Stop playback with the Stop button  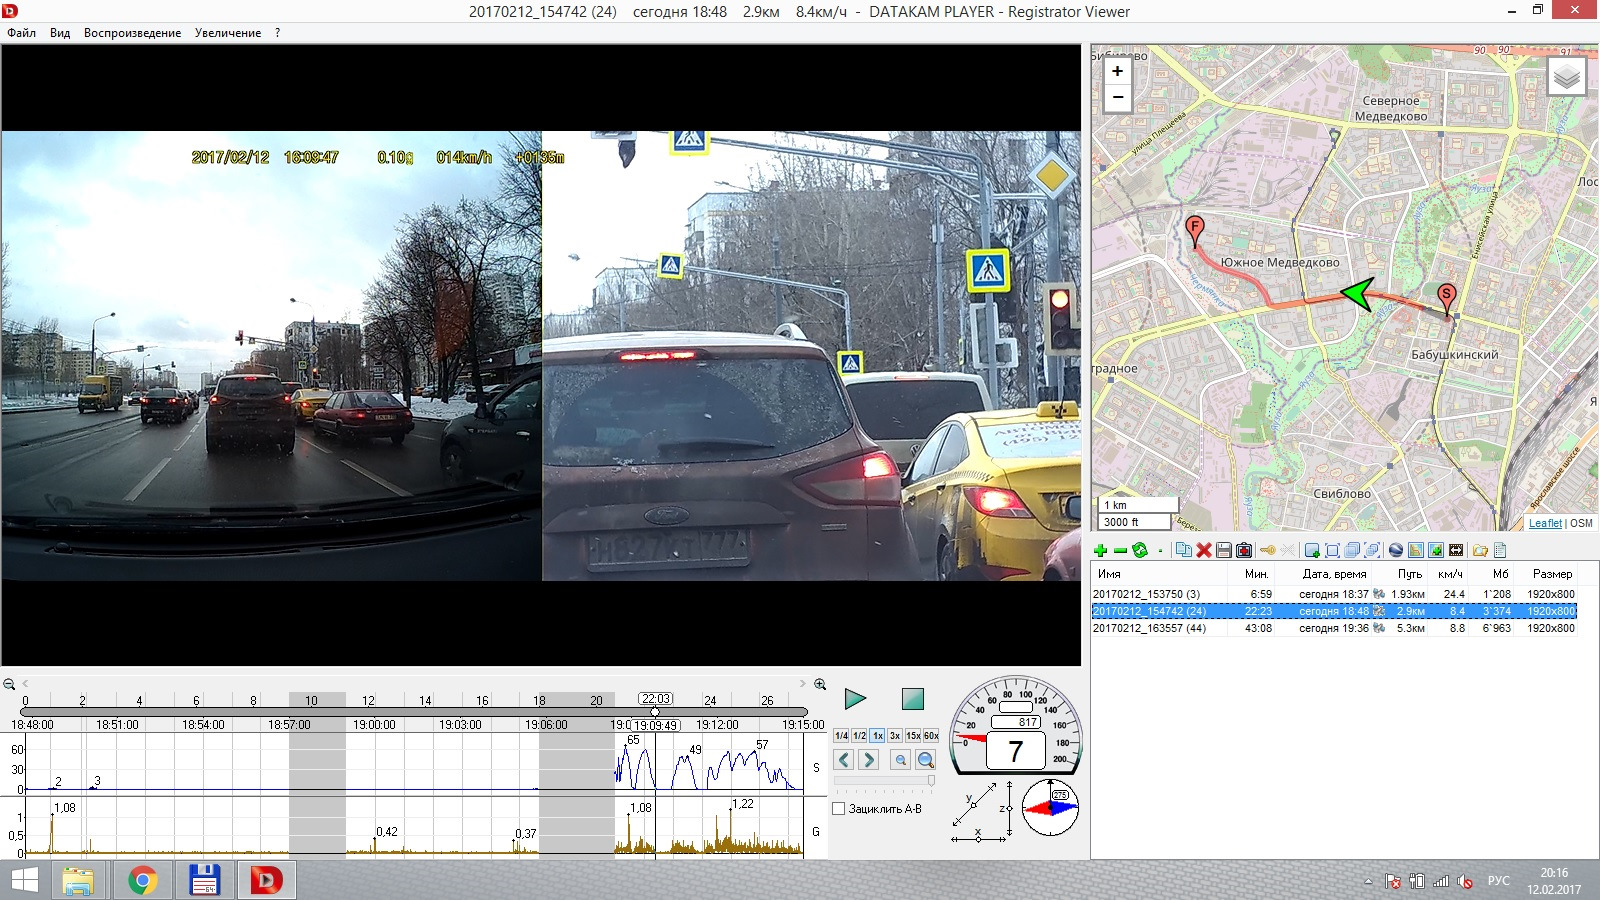tap(912, 699)
